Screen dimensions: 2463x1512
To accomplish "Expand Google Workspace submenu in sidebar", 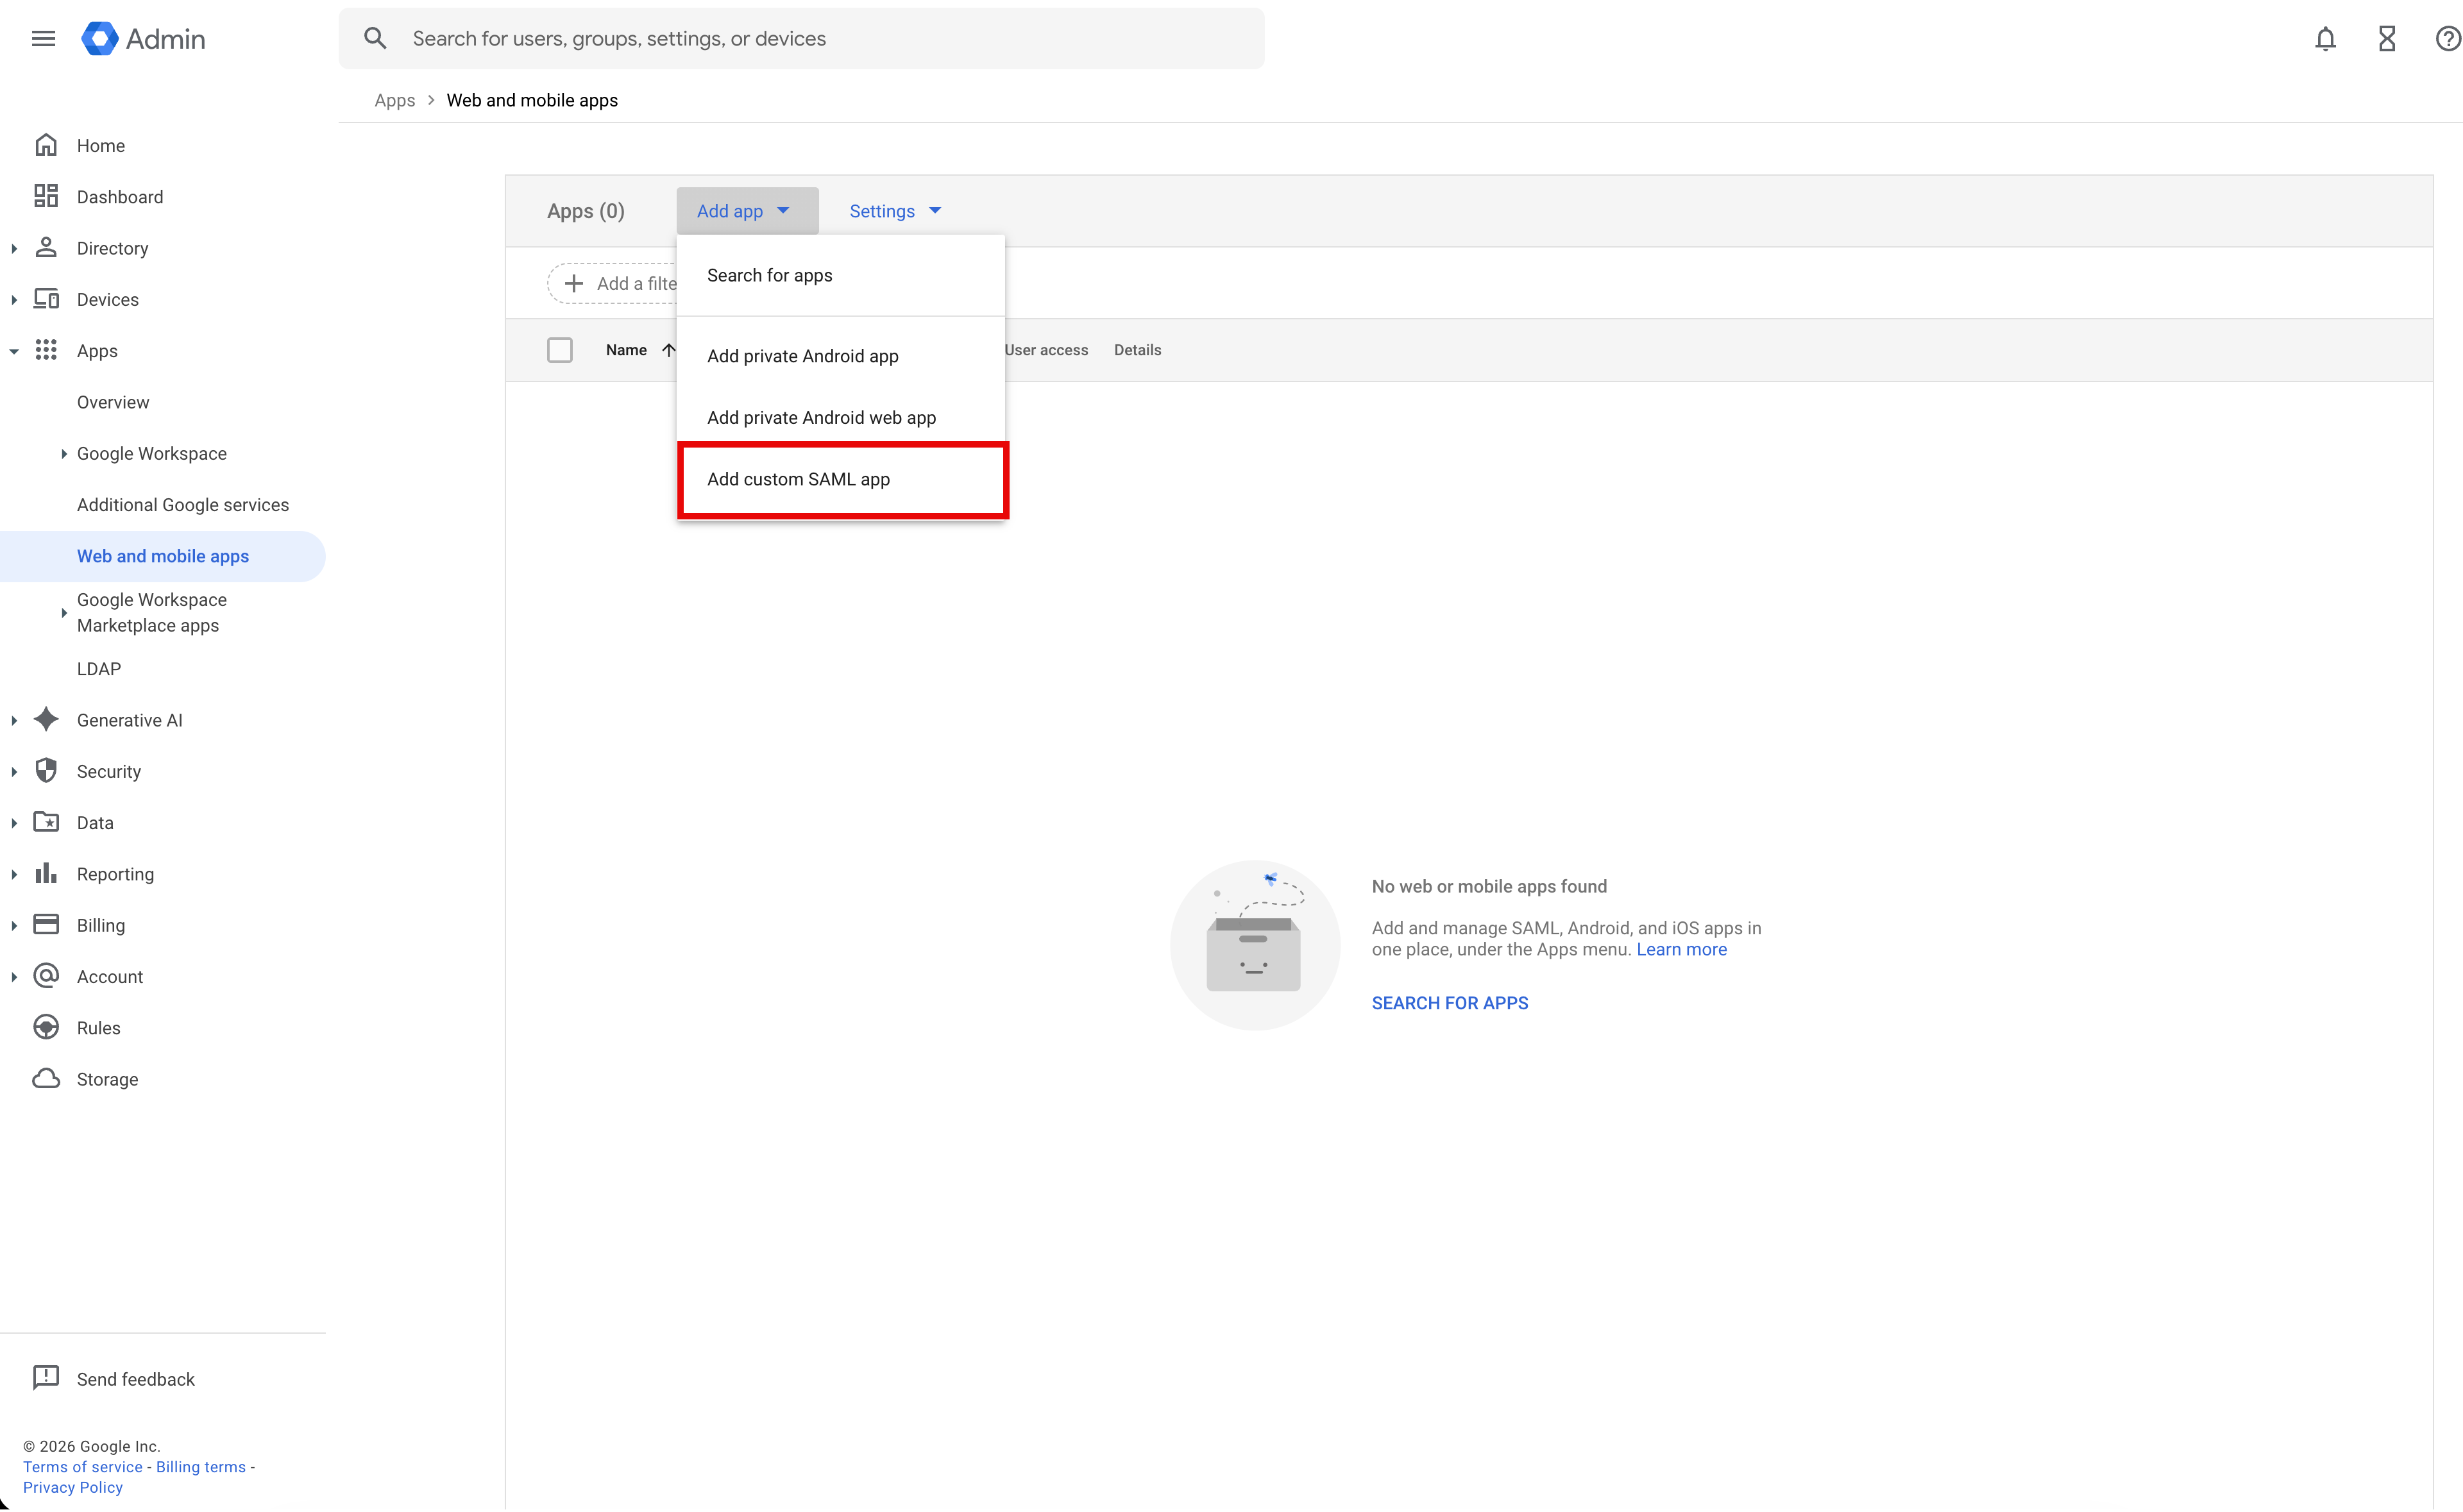I will 64,453.
